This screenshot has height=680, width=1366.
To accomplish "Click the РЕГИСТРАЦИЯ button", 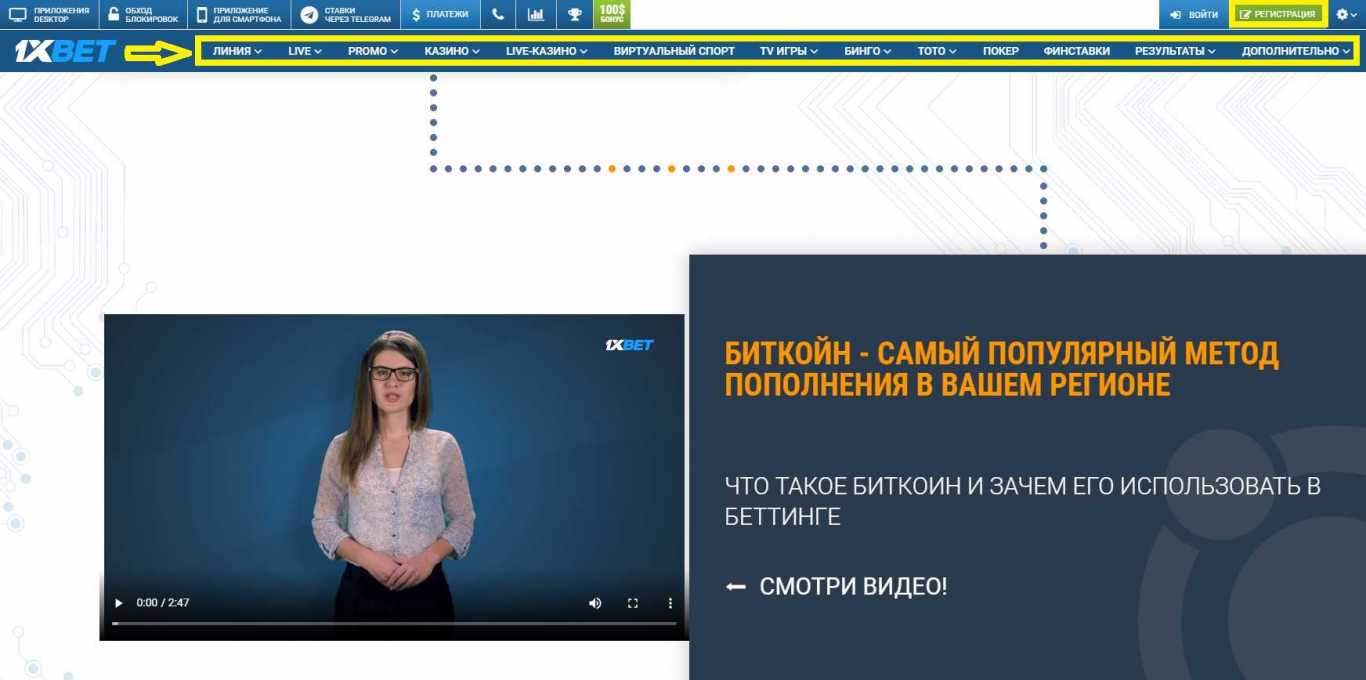I will [1277, 14].
